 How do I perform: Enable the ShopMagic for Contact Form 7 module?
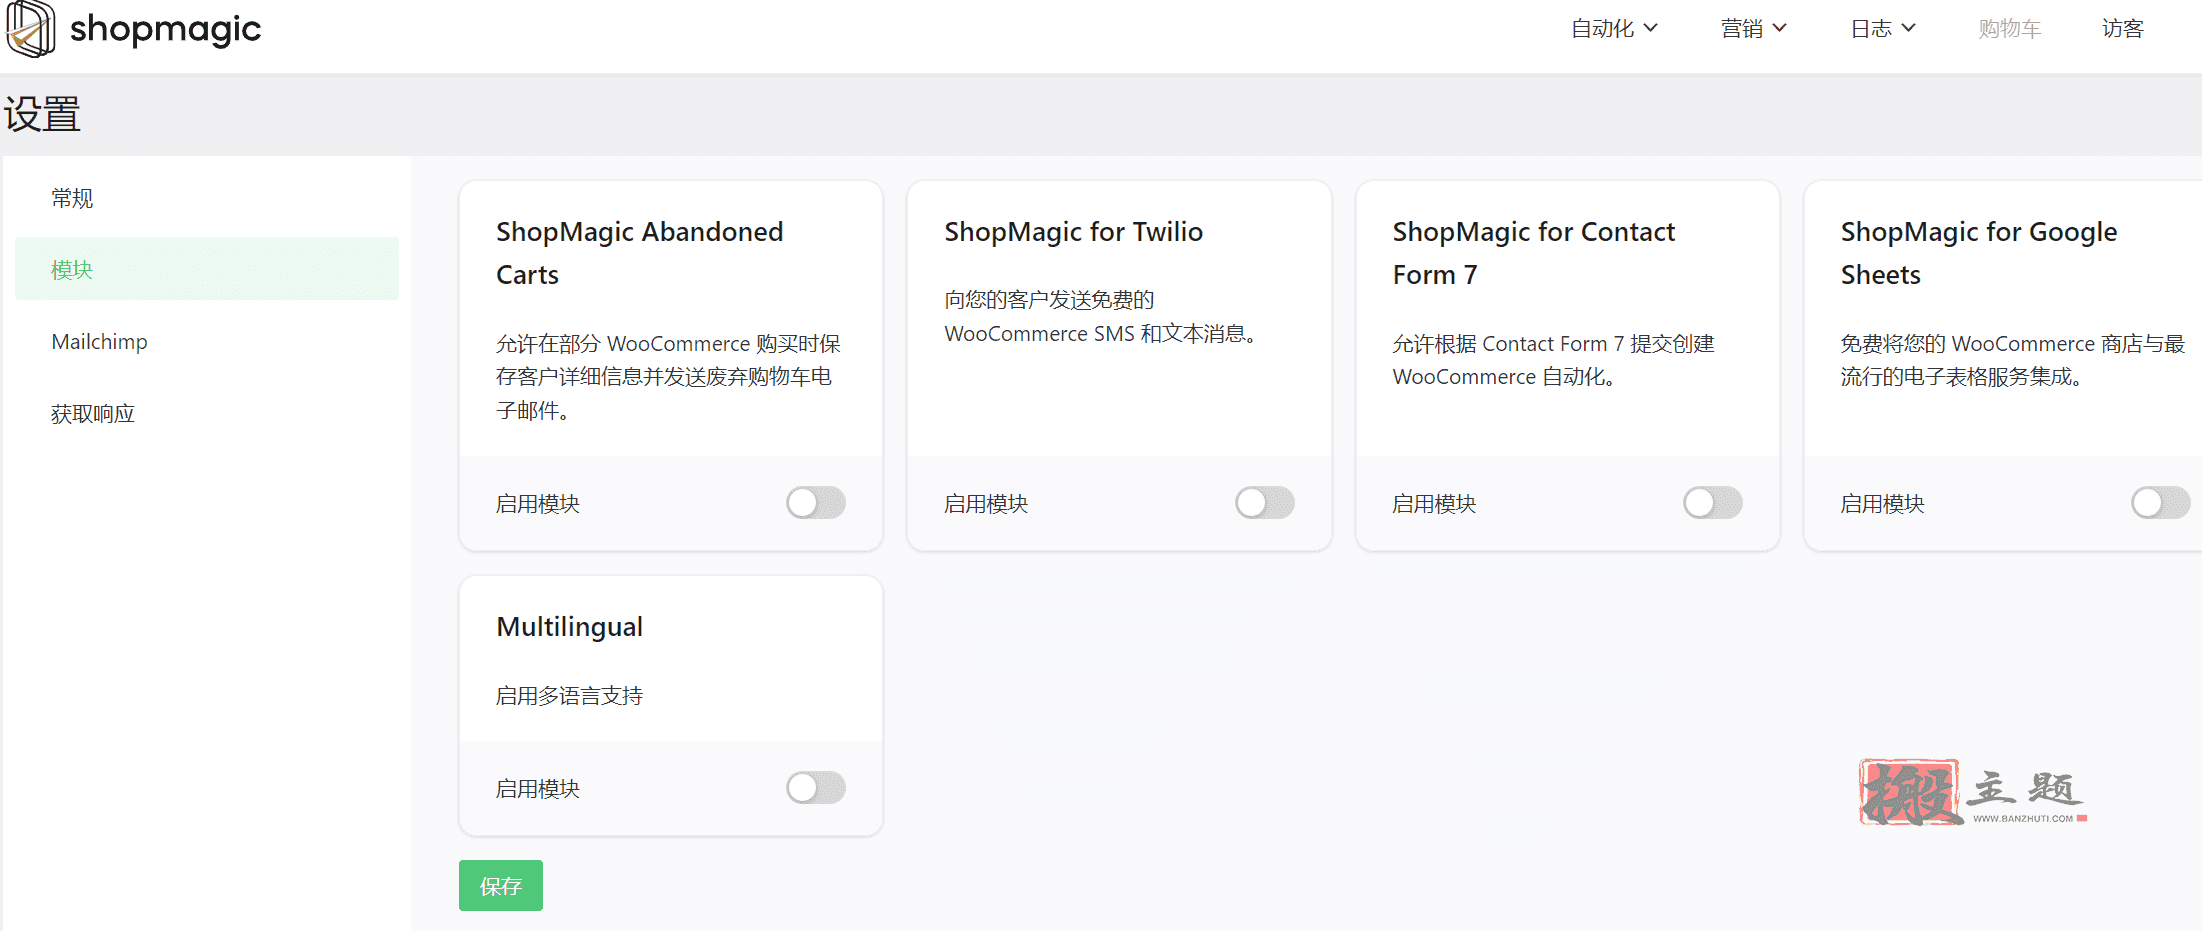click(x=1713, y=503)
